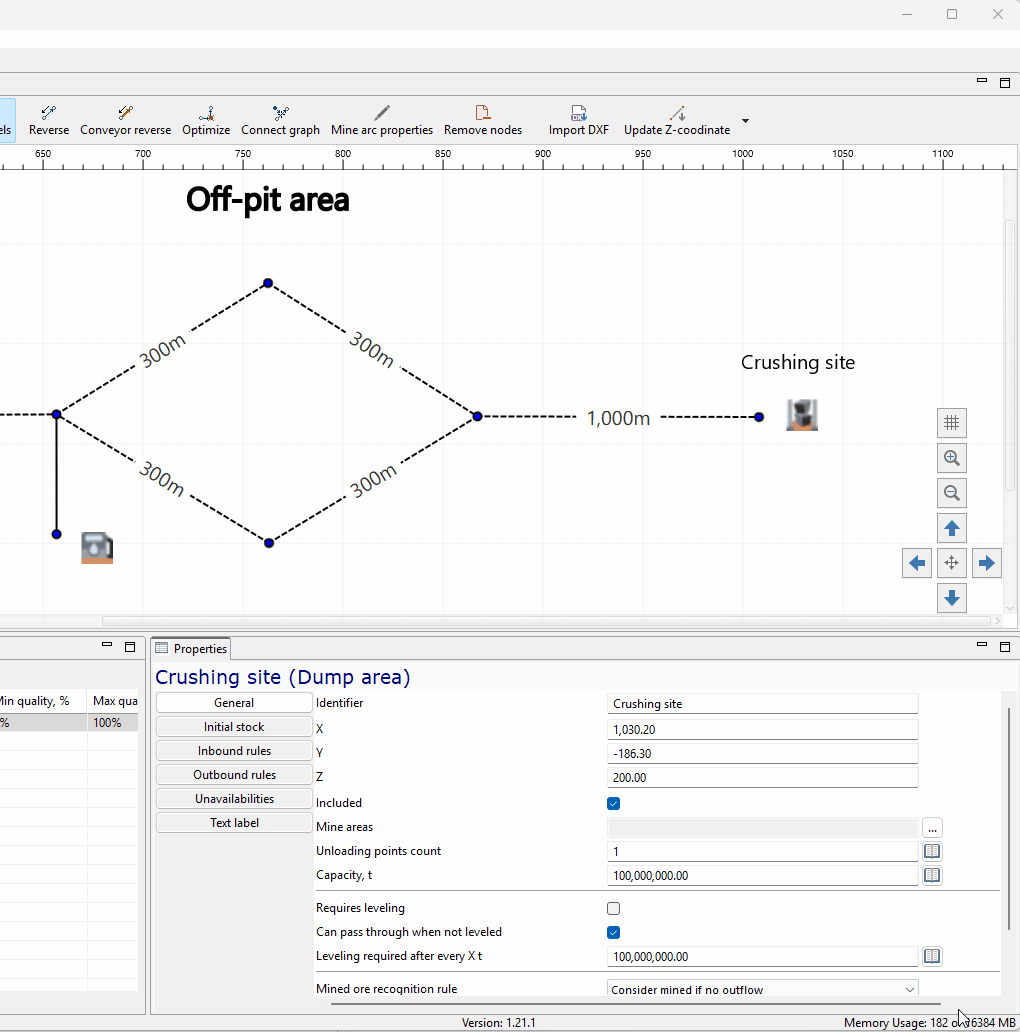Toggle Can pass through when not leveled
The image size is (1020, 1032).
click(613, 933)
